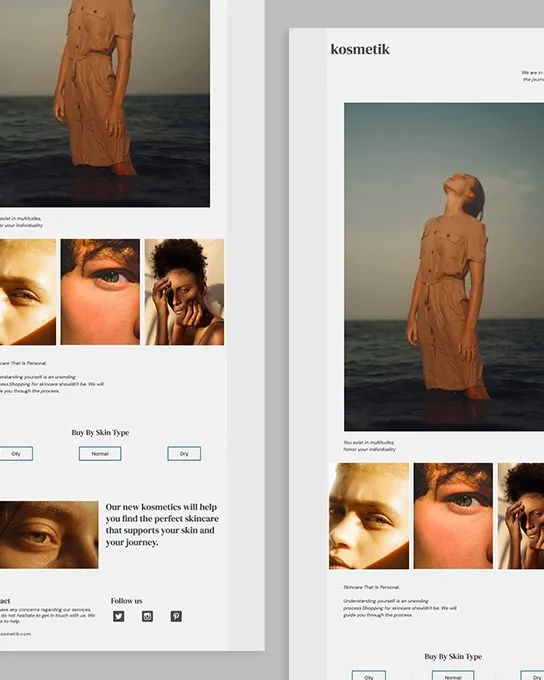Click 'Buy By Skin Type' heading on kosmetik page
The image size is (544, 680).
(x=453, y=656)
